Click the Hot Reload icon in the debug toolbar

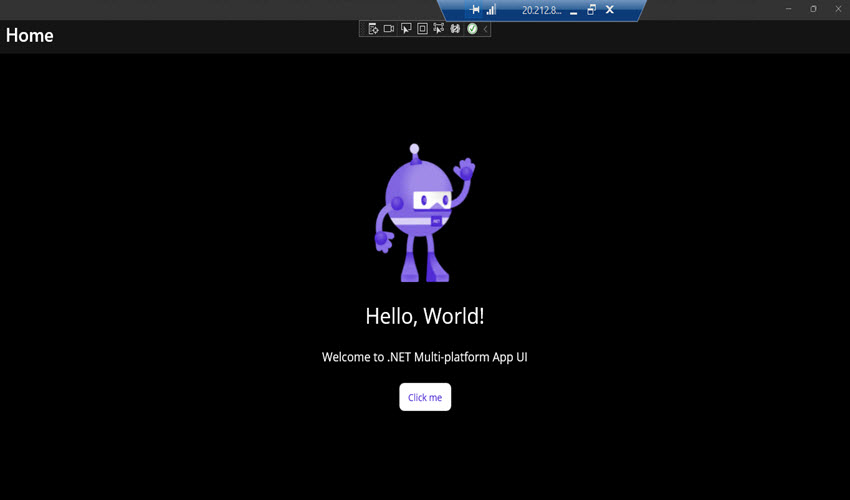(455, 29)
